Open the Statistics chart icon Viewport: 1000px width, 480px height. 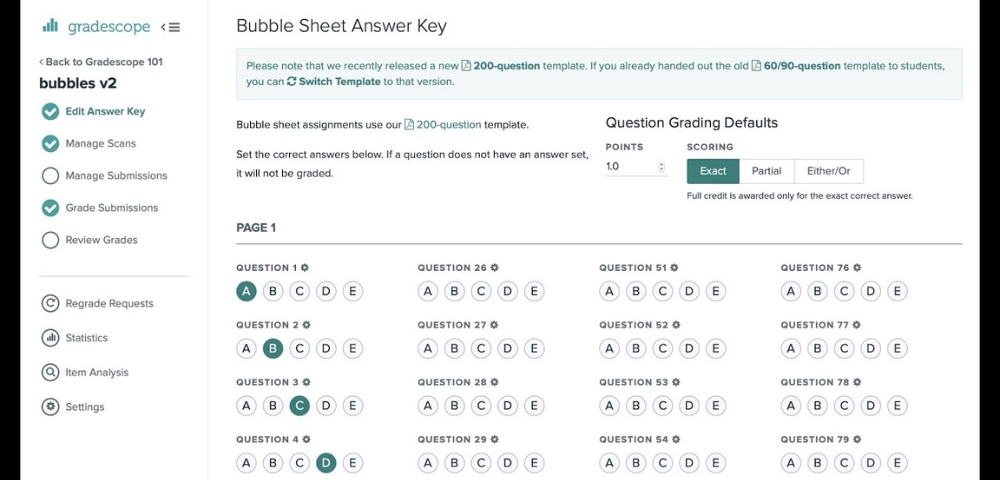coord(50,338)
